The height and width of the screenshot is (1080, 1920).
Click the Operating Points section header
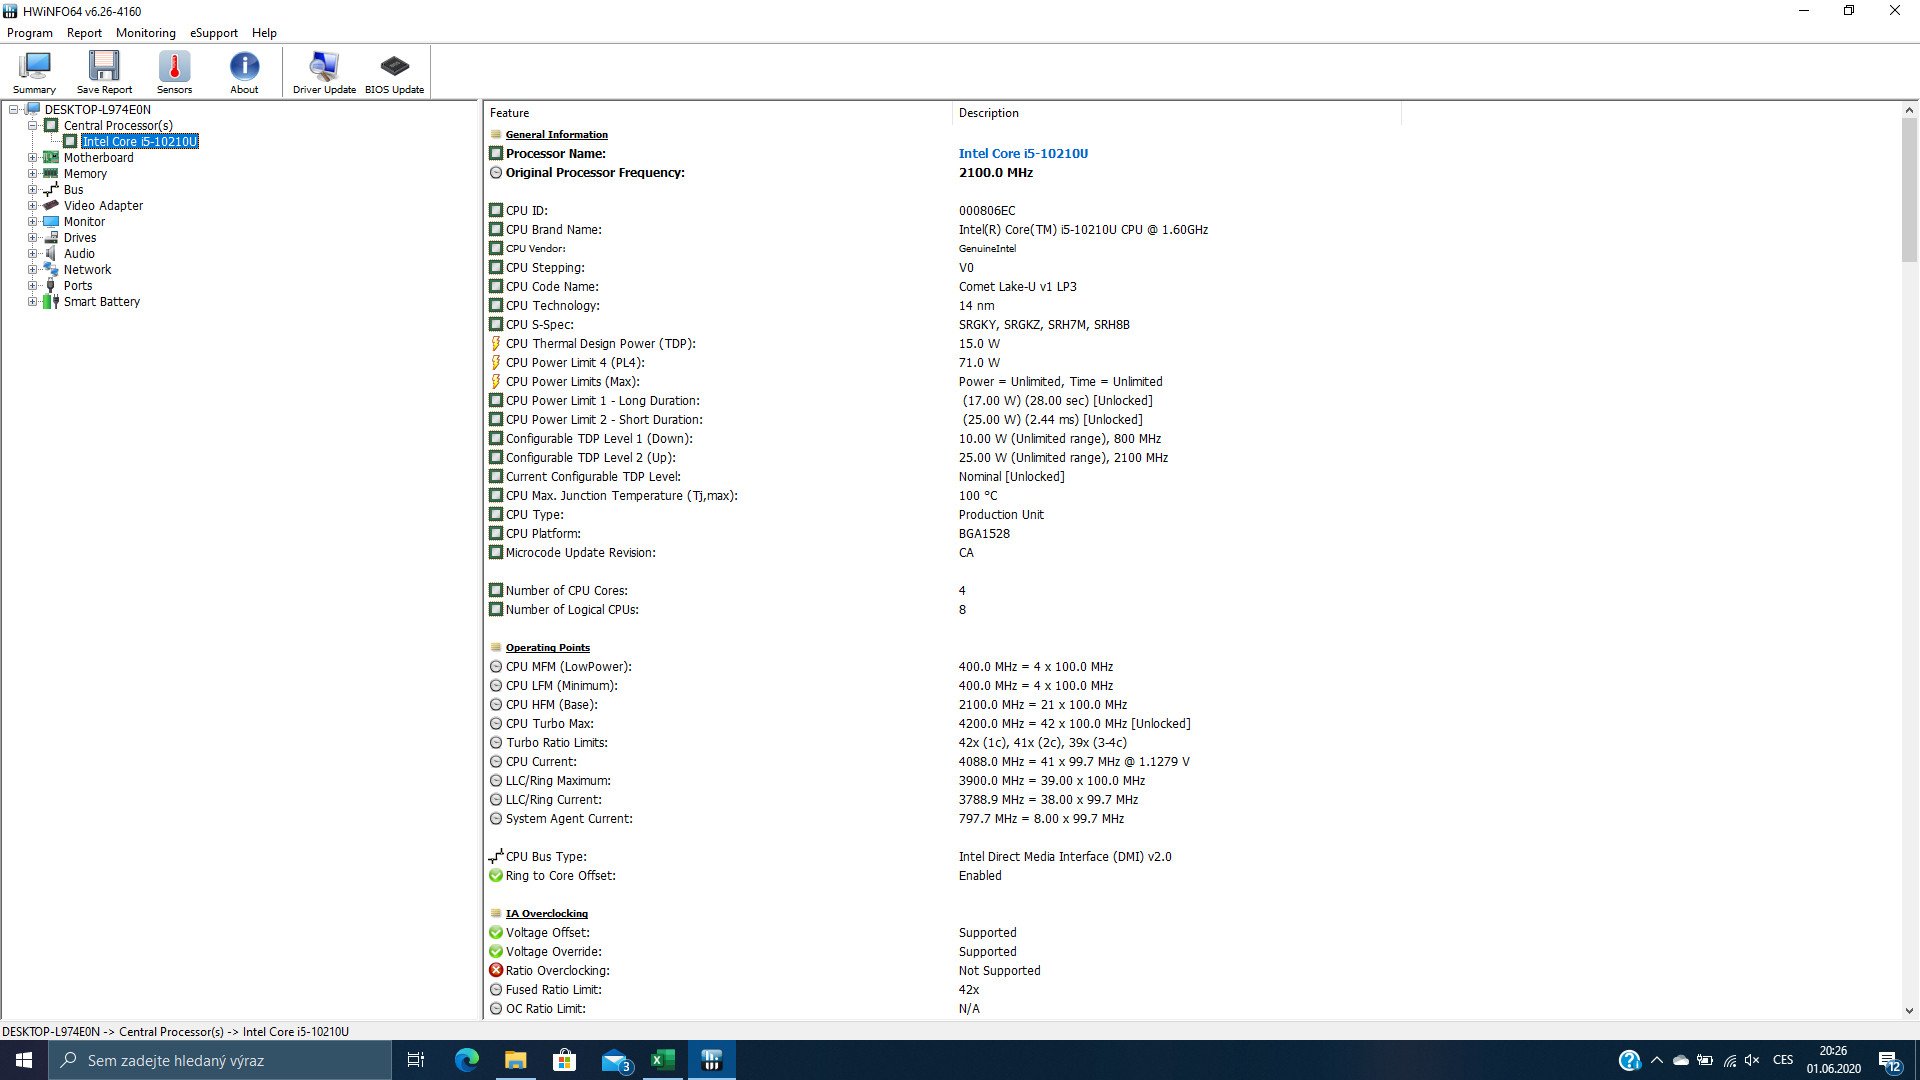click(x=547, y=648)
